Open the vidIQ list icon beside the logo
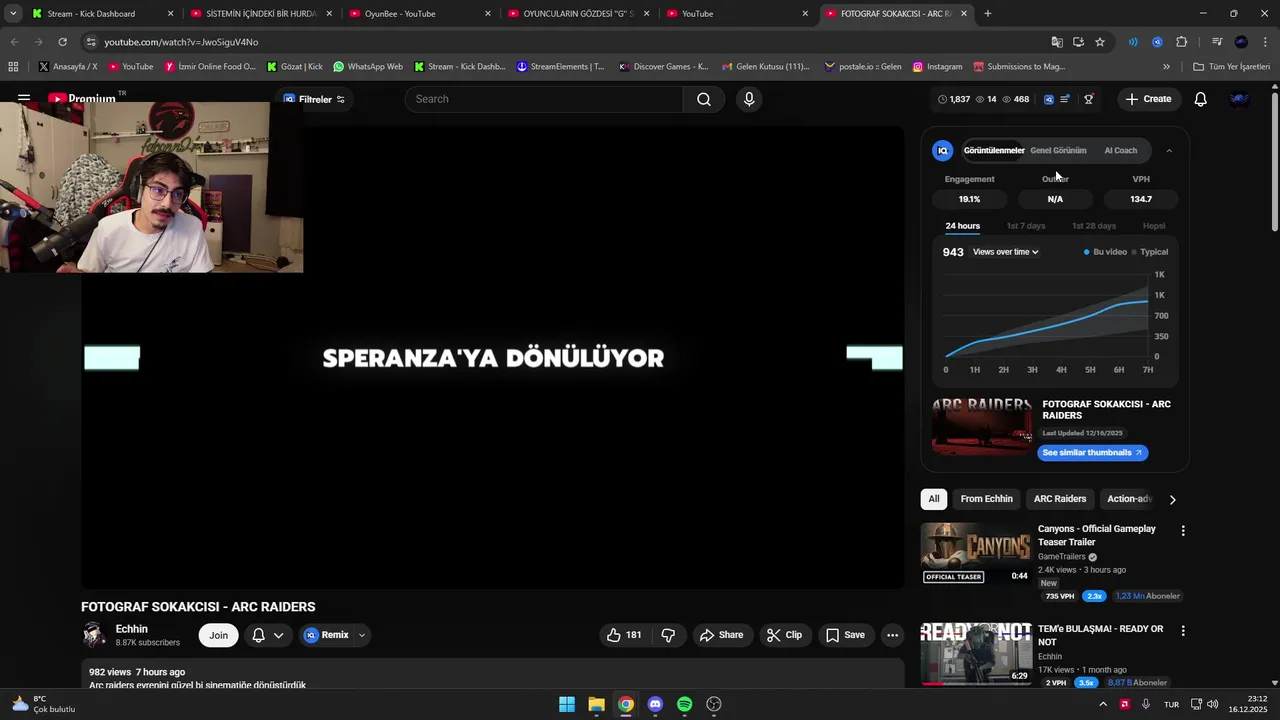Image resolution: width=1280 pixels, height=720 pixels. tap(1065, 99)
